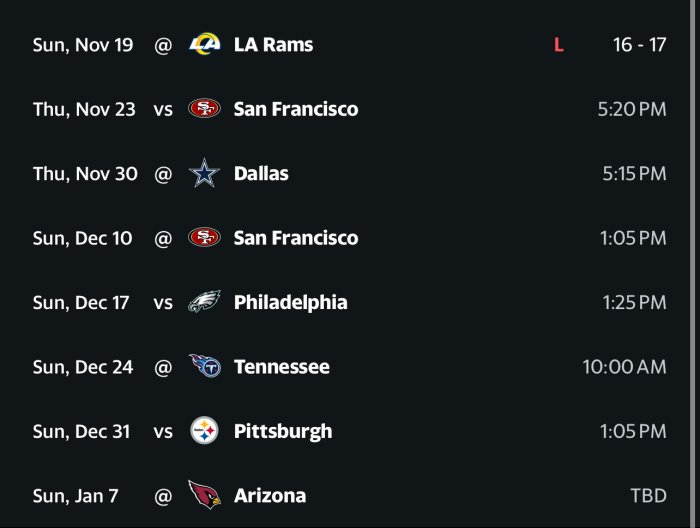
Task: View the 16 - 17 final score
Action: tap(639, 45)
